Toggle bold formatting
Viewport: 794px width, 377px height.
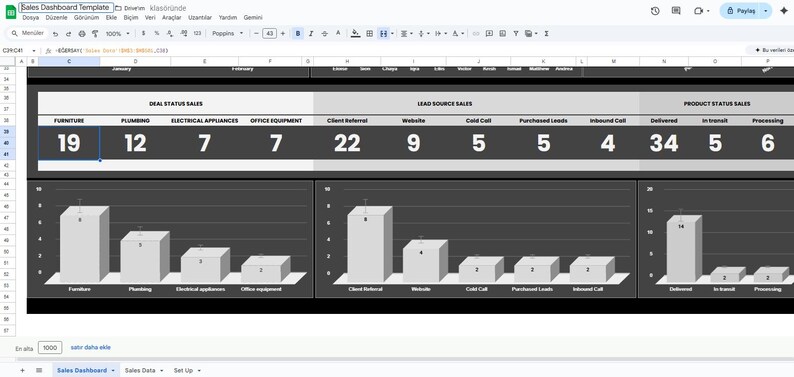click(x=298, y=33)
